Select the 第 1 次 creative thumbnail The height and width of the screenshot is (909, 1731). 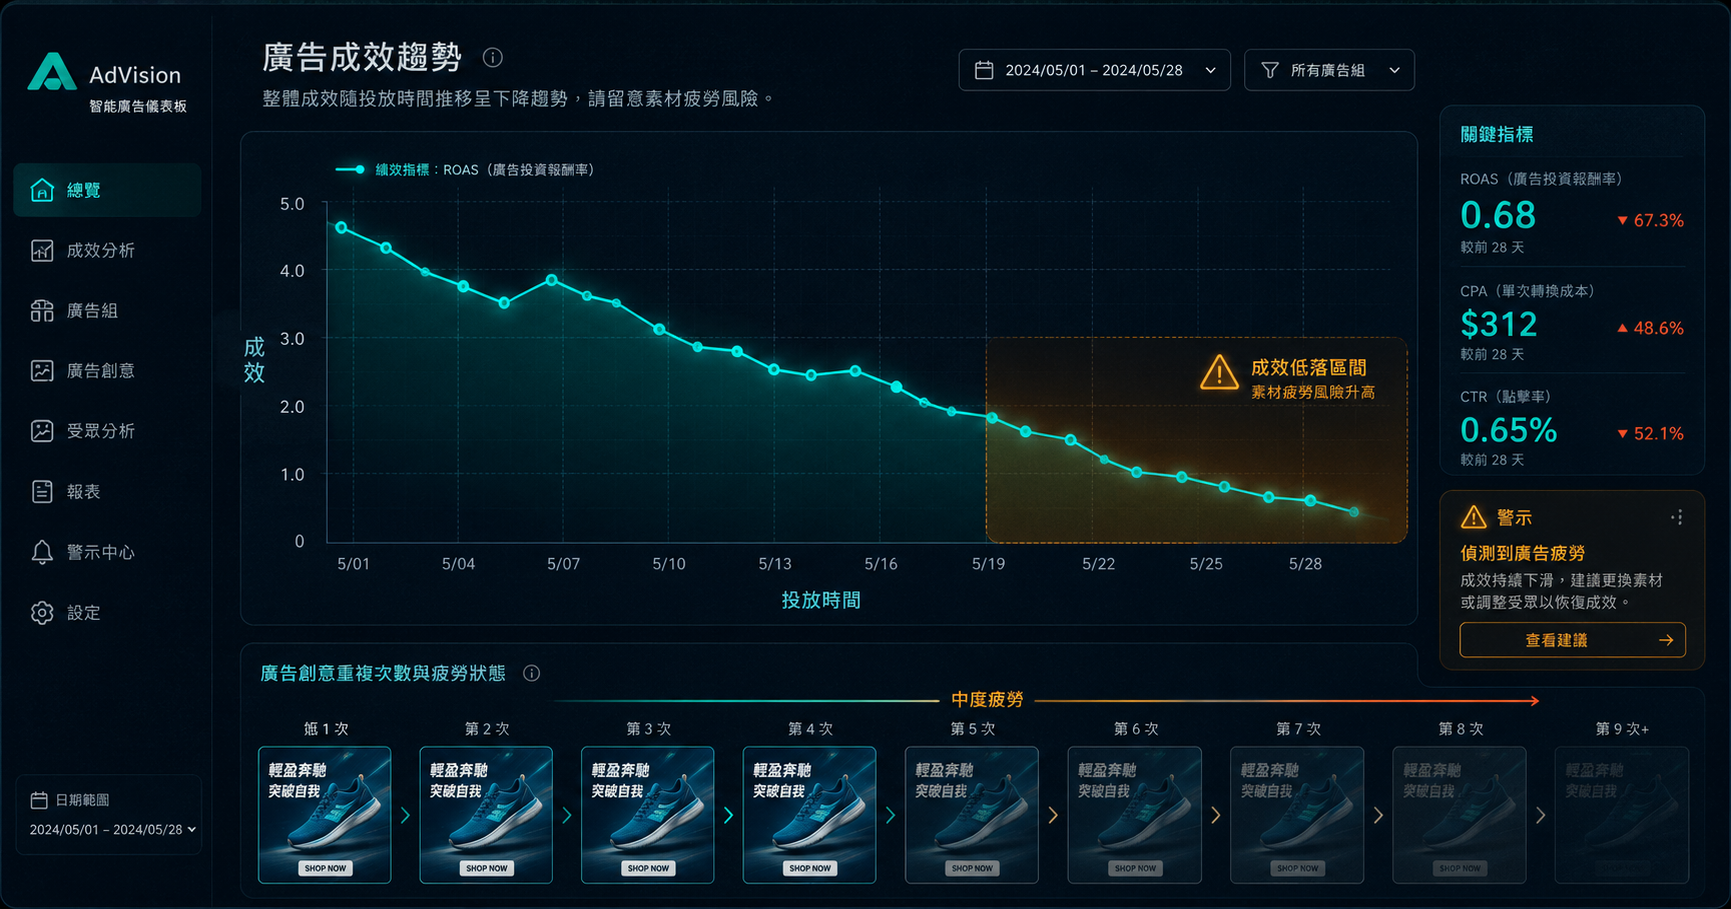325,815
